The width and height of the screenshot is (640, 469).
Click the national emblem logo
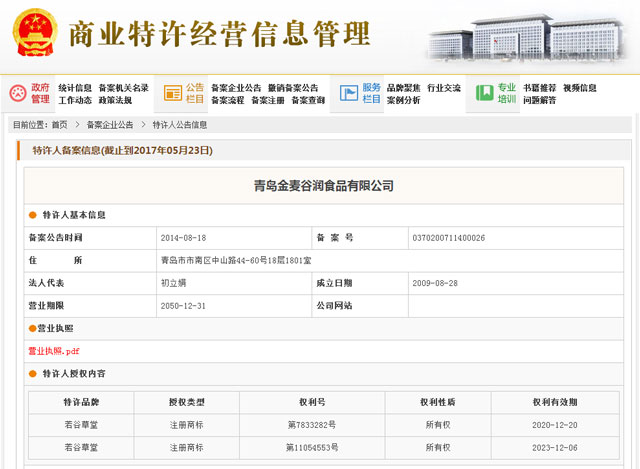click(35, 33)
